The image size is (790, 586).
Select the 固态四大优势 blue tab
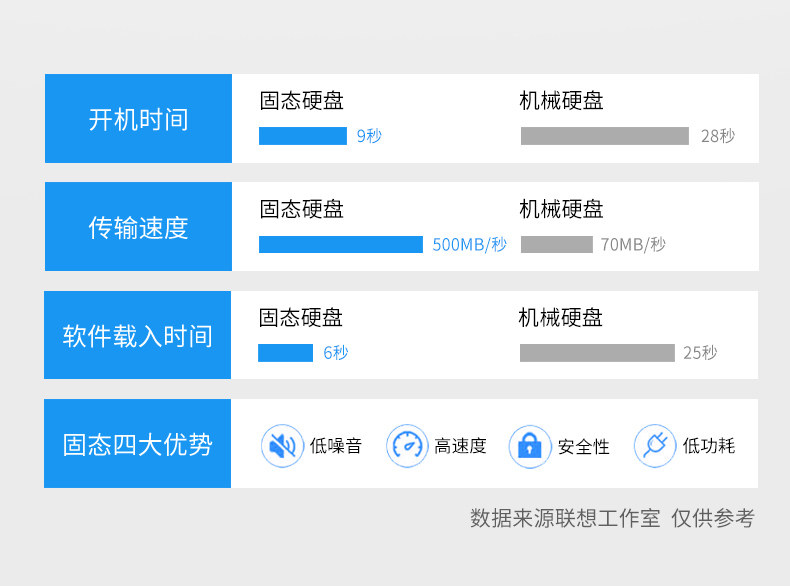point(138,444)
